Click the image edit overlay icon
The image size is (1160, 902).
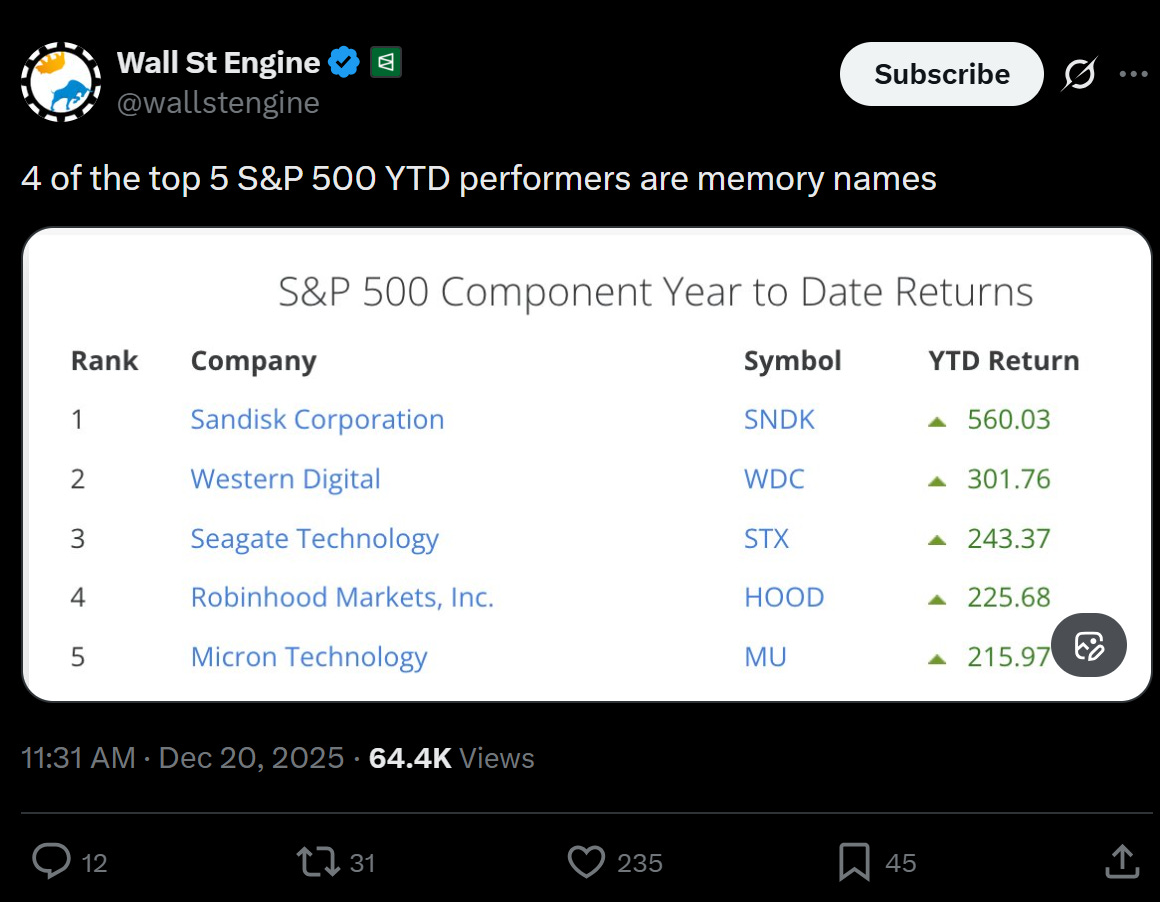[1089, 645]
